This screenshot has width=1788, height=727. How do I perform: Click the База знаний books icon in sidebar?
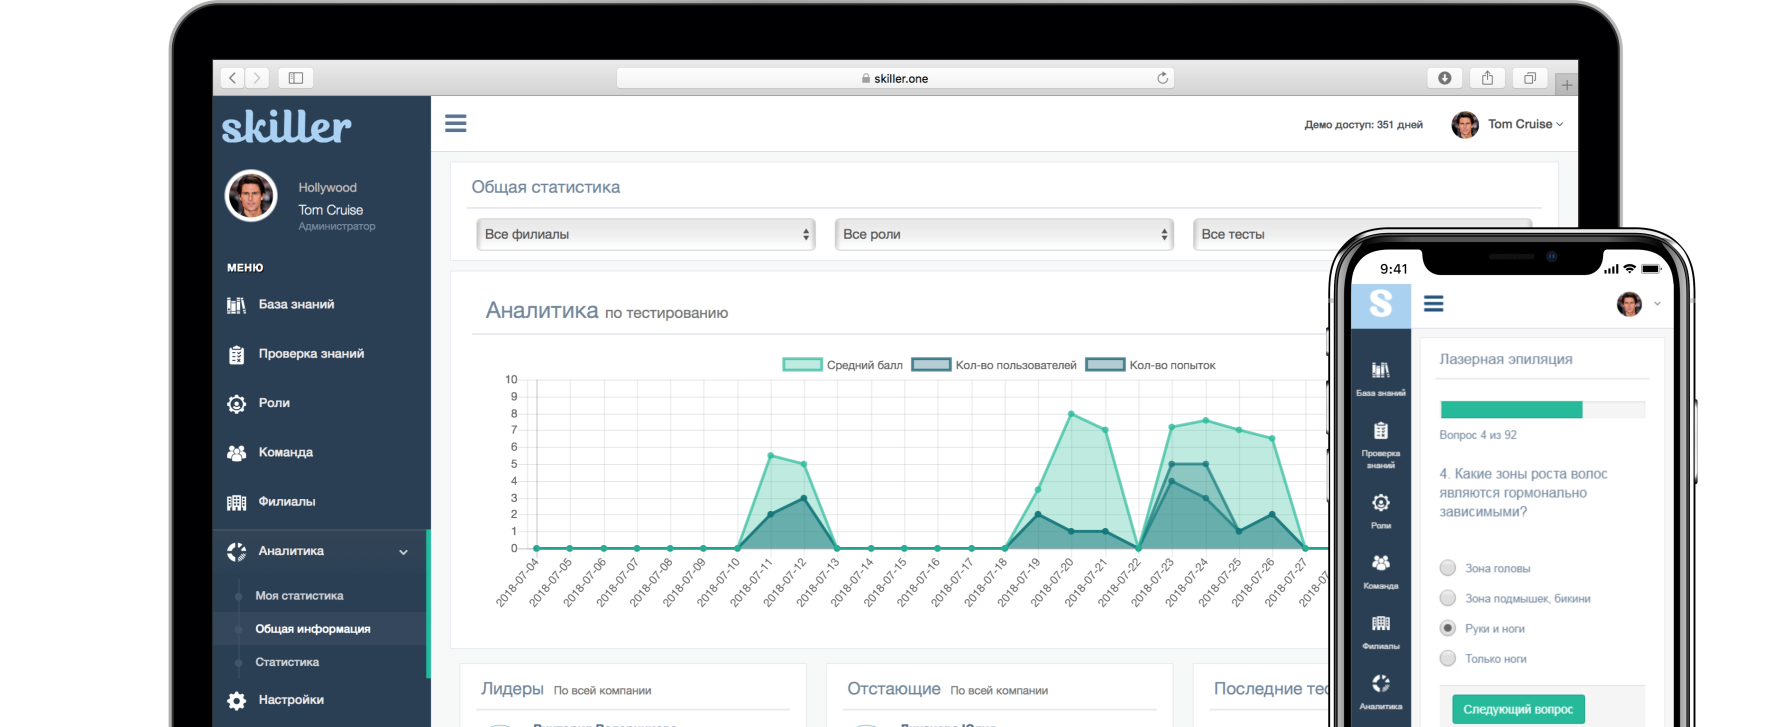pos(236,305)
